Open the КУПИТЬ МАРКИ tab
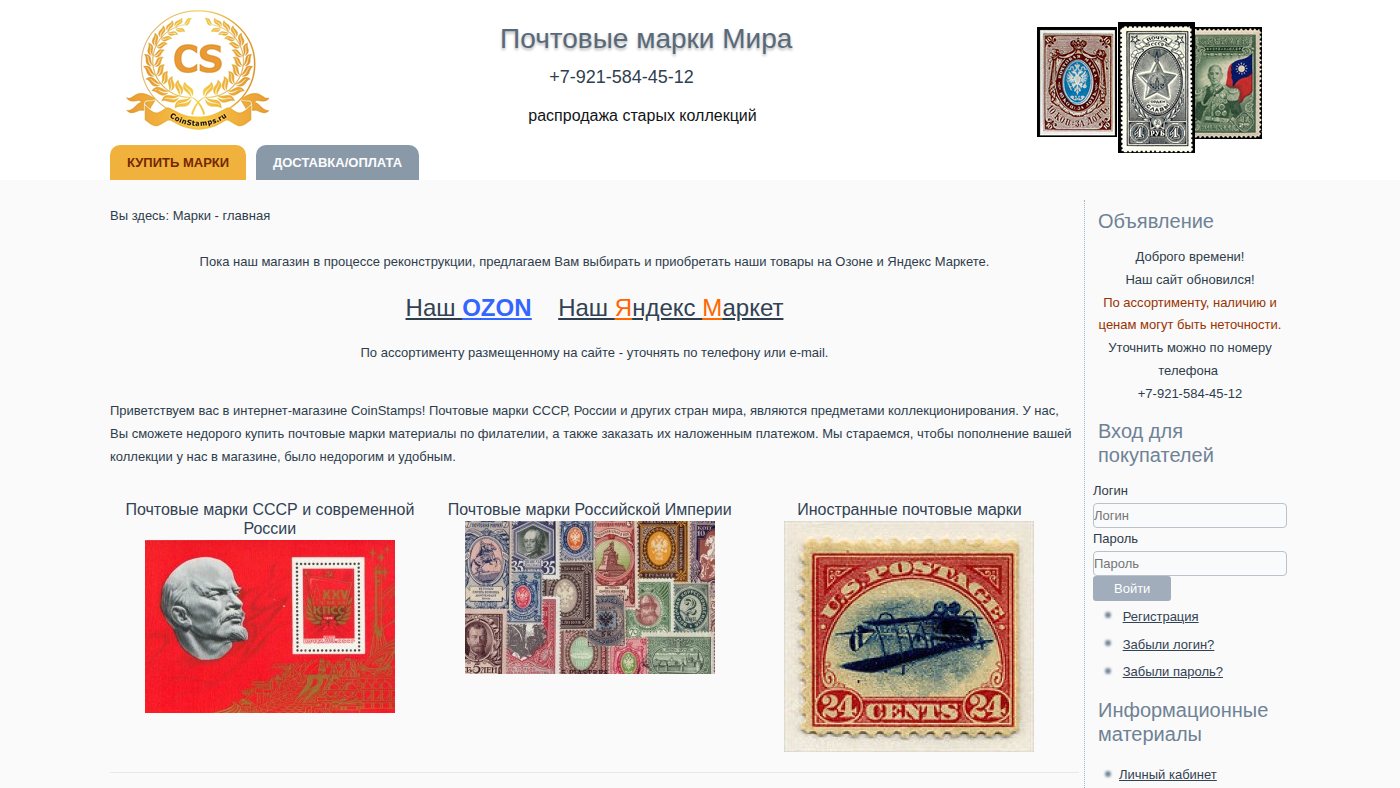 (x=178, y=163)
